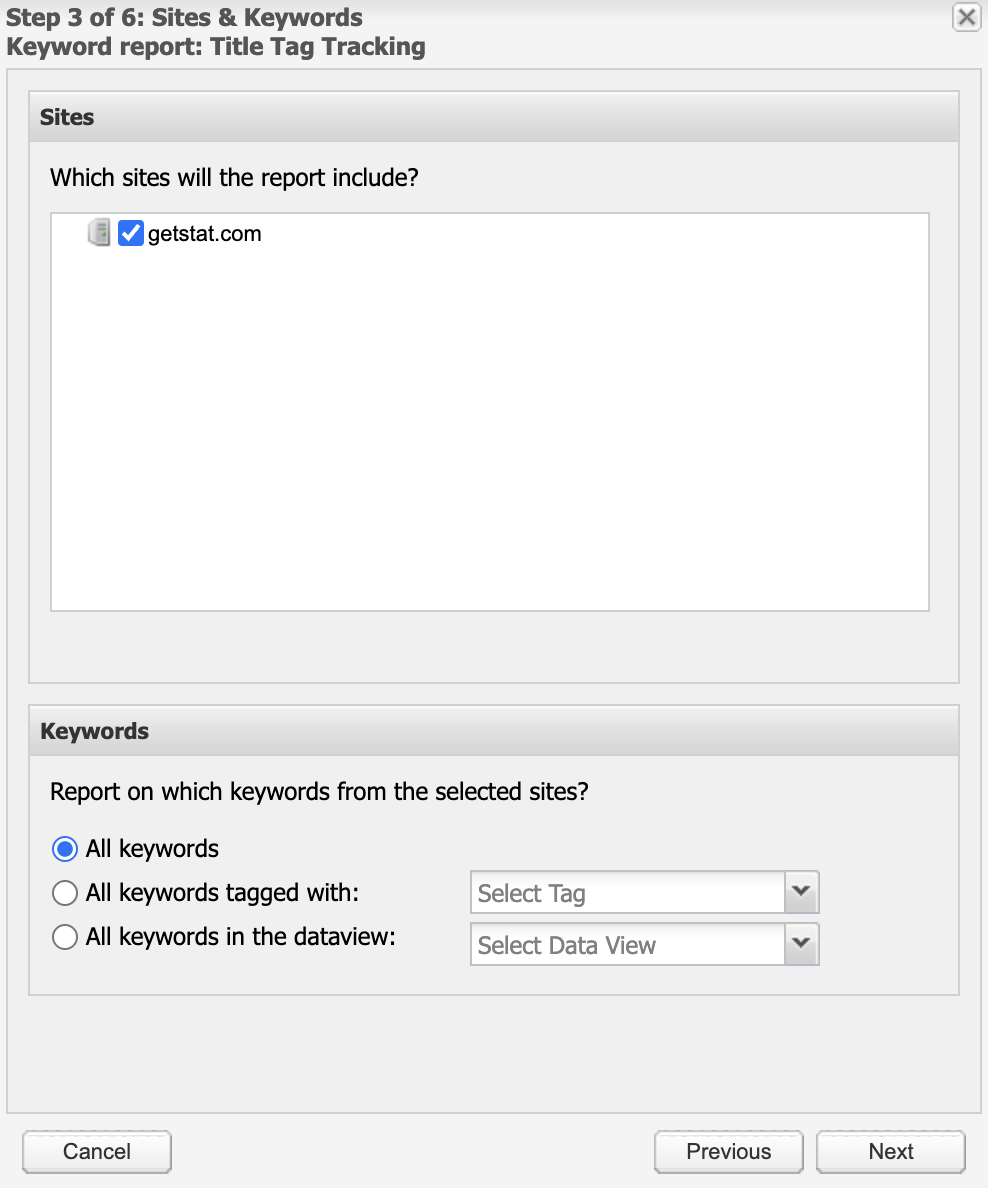Screen dimensions: 988x1188
Task: Close the Sites & Keywords dialog
Action: point(965,17)
